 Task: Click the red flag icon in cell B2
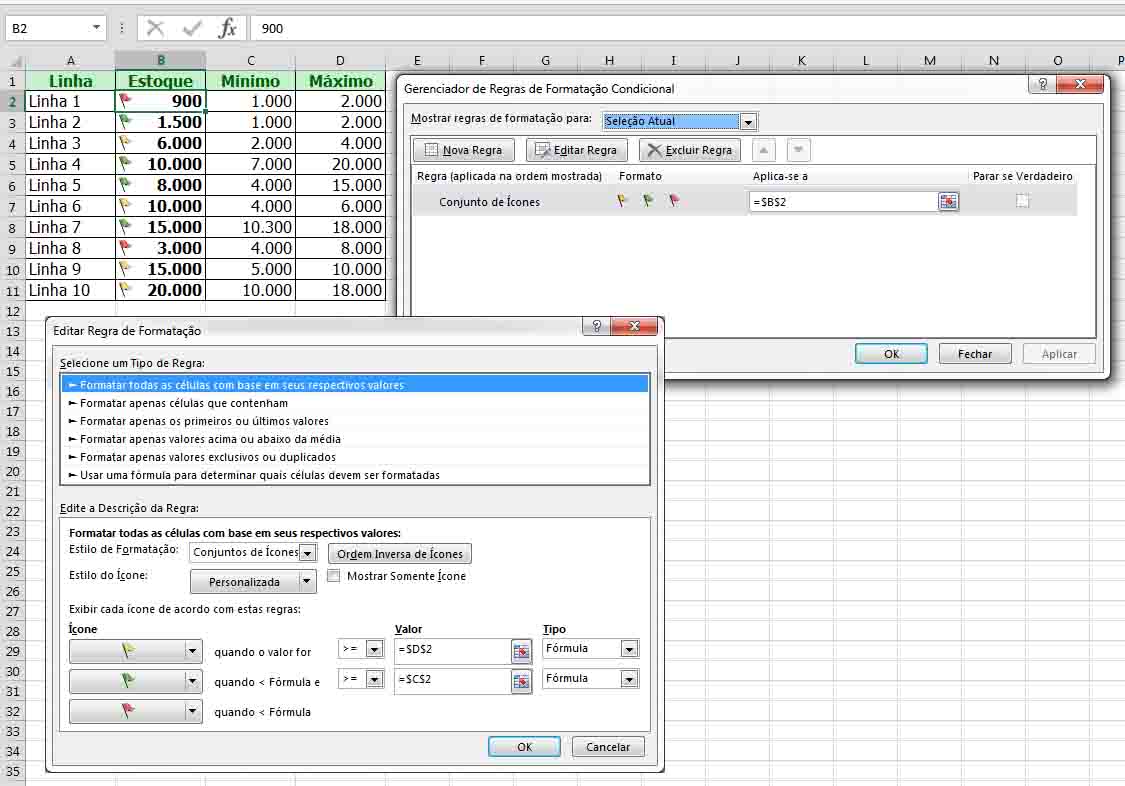pyautogui.click(x=125, y=100)
